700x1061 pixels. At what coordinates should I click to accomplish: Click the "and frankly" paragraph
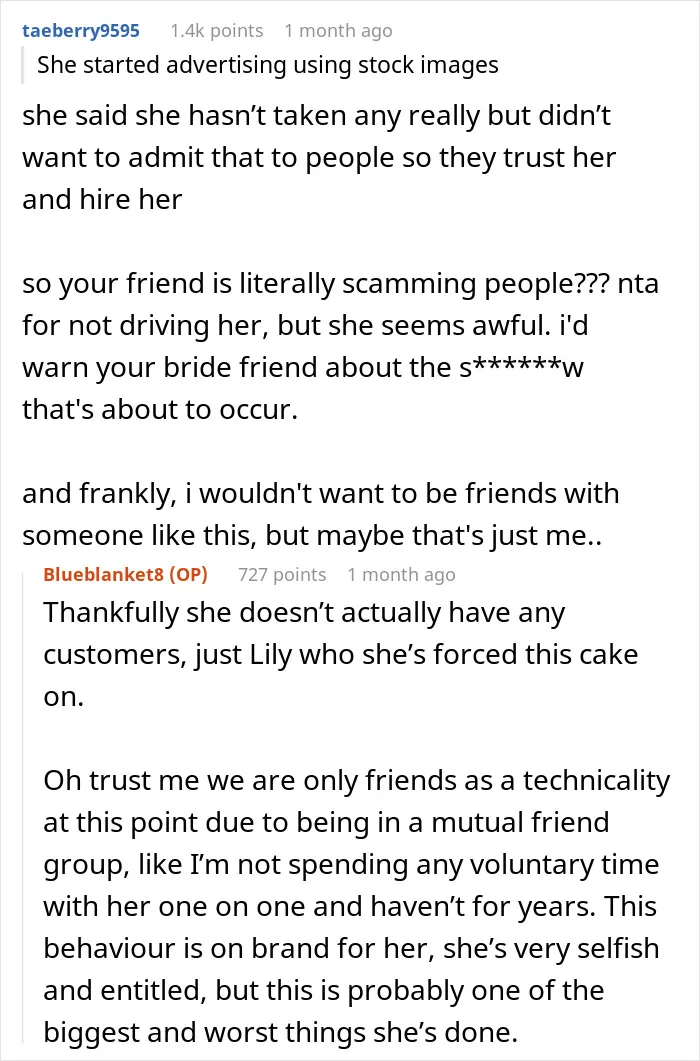320,514
